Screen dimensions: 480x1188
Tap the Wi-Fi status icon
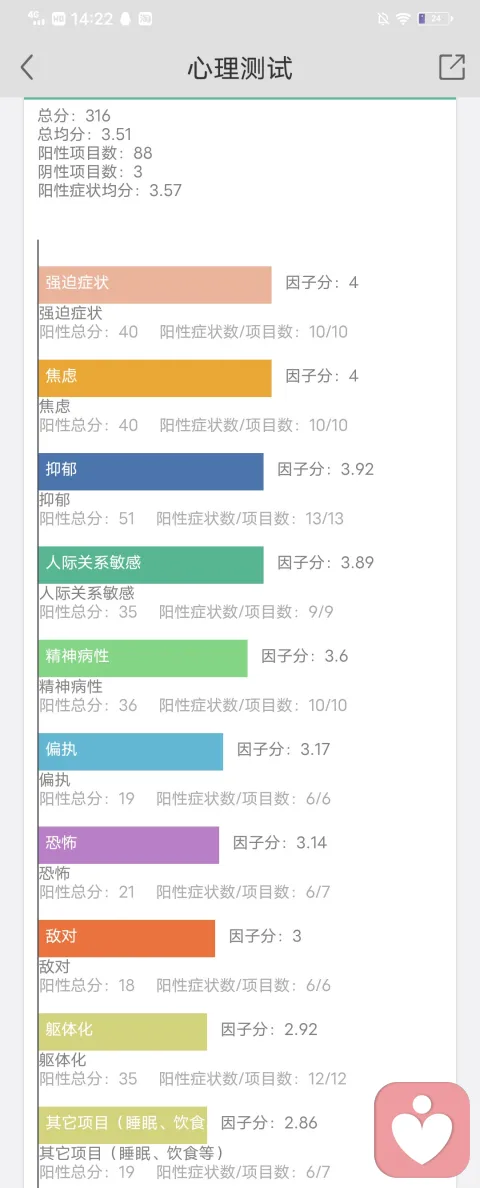pyautogui.click(x=403, y=19)
